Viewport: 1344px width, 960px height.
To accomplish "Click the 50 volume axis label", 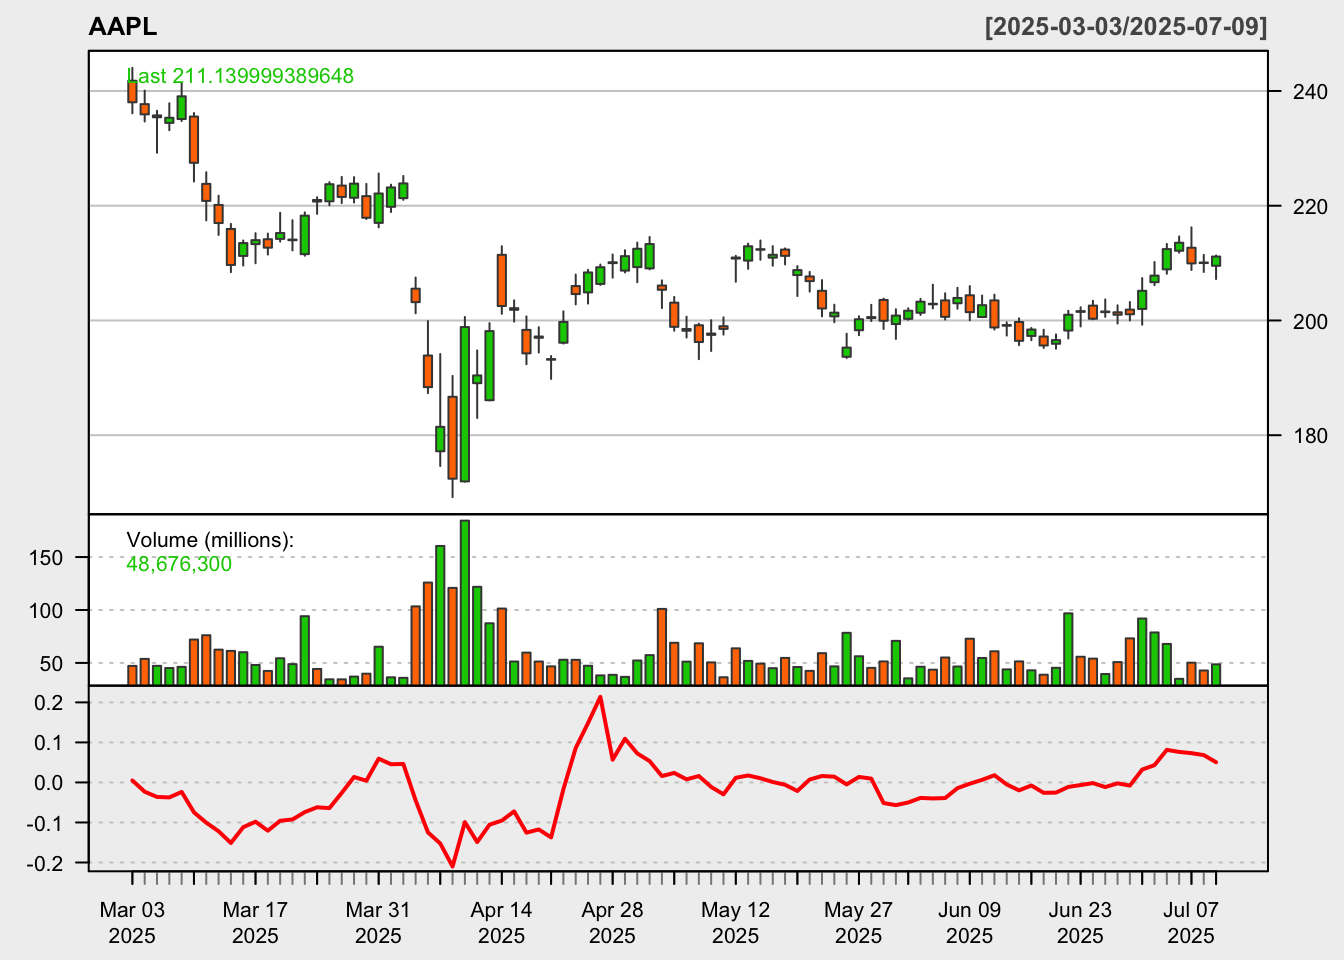I will 52,664.
